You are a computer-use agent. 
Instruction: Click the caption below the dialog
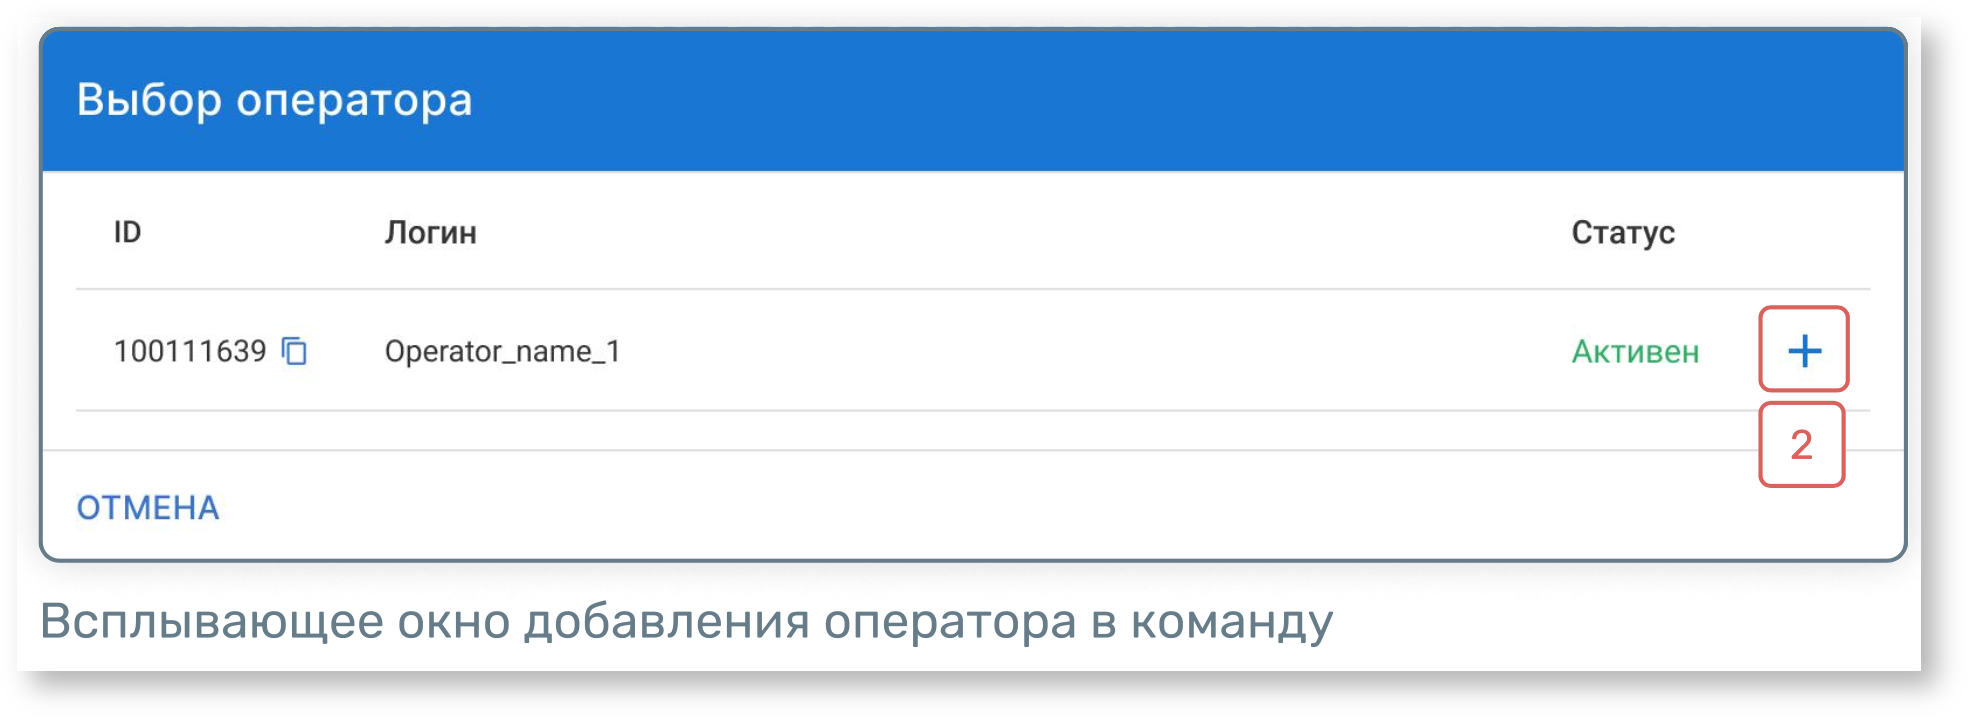tap(686, 622)
